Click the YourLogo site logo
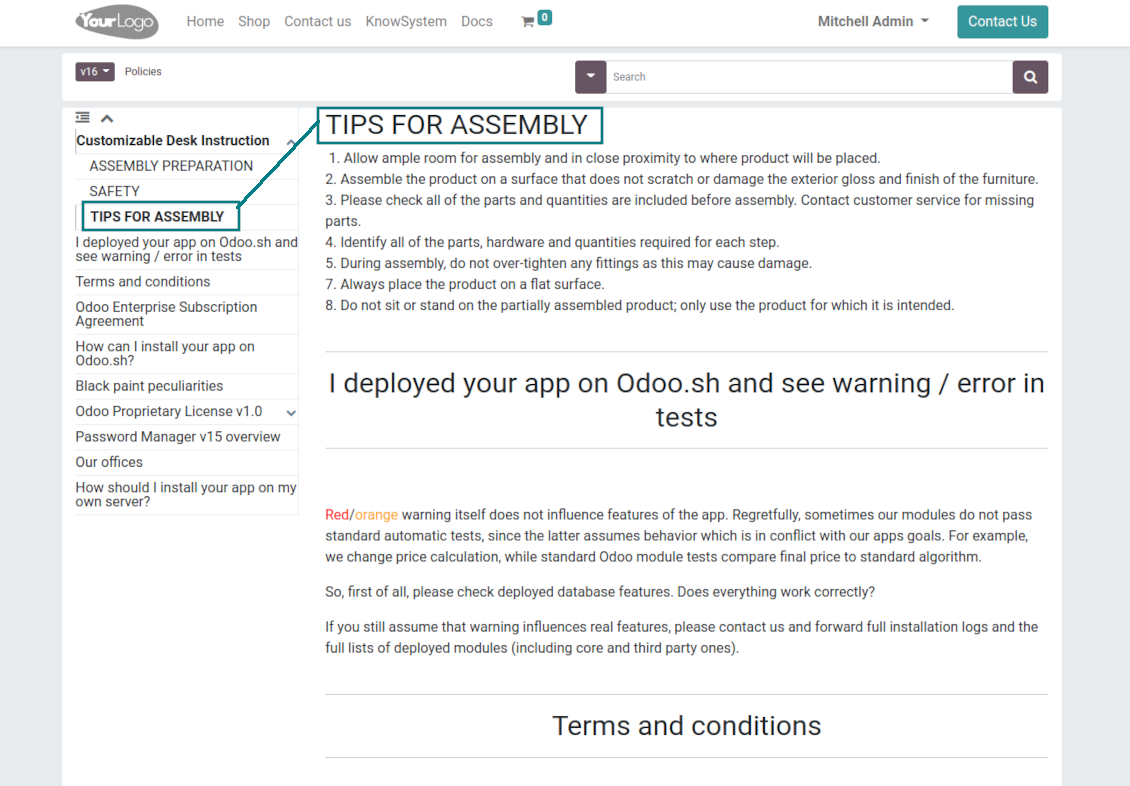The image size is (1130, 786). click(117, 22)
